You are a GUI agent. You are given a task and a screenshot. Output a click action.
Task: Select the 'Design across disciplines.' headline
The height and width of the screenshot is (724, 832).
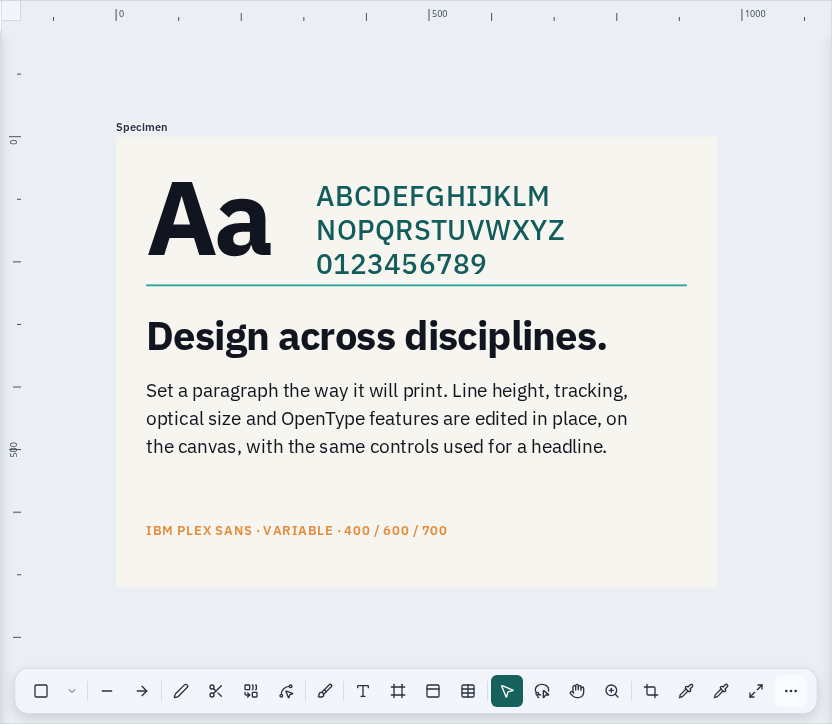377,337
